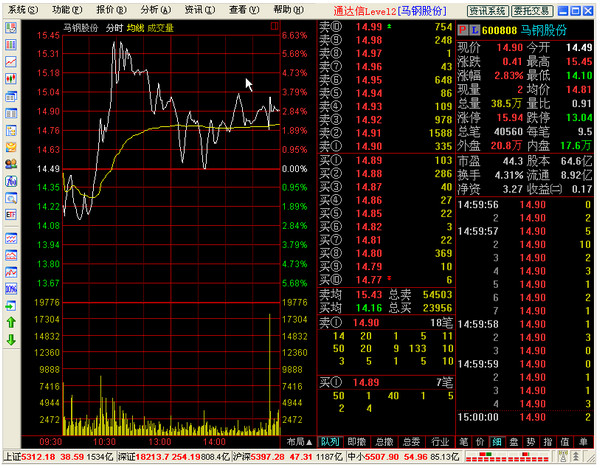
Task: Click the red zigzag trend sidebar icon
Action: [x=11, y=272]
